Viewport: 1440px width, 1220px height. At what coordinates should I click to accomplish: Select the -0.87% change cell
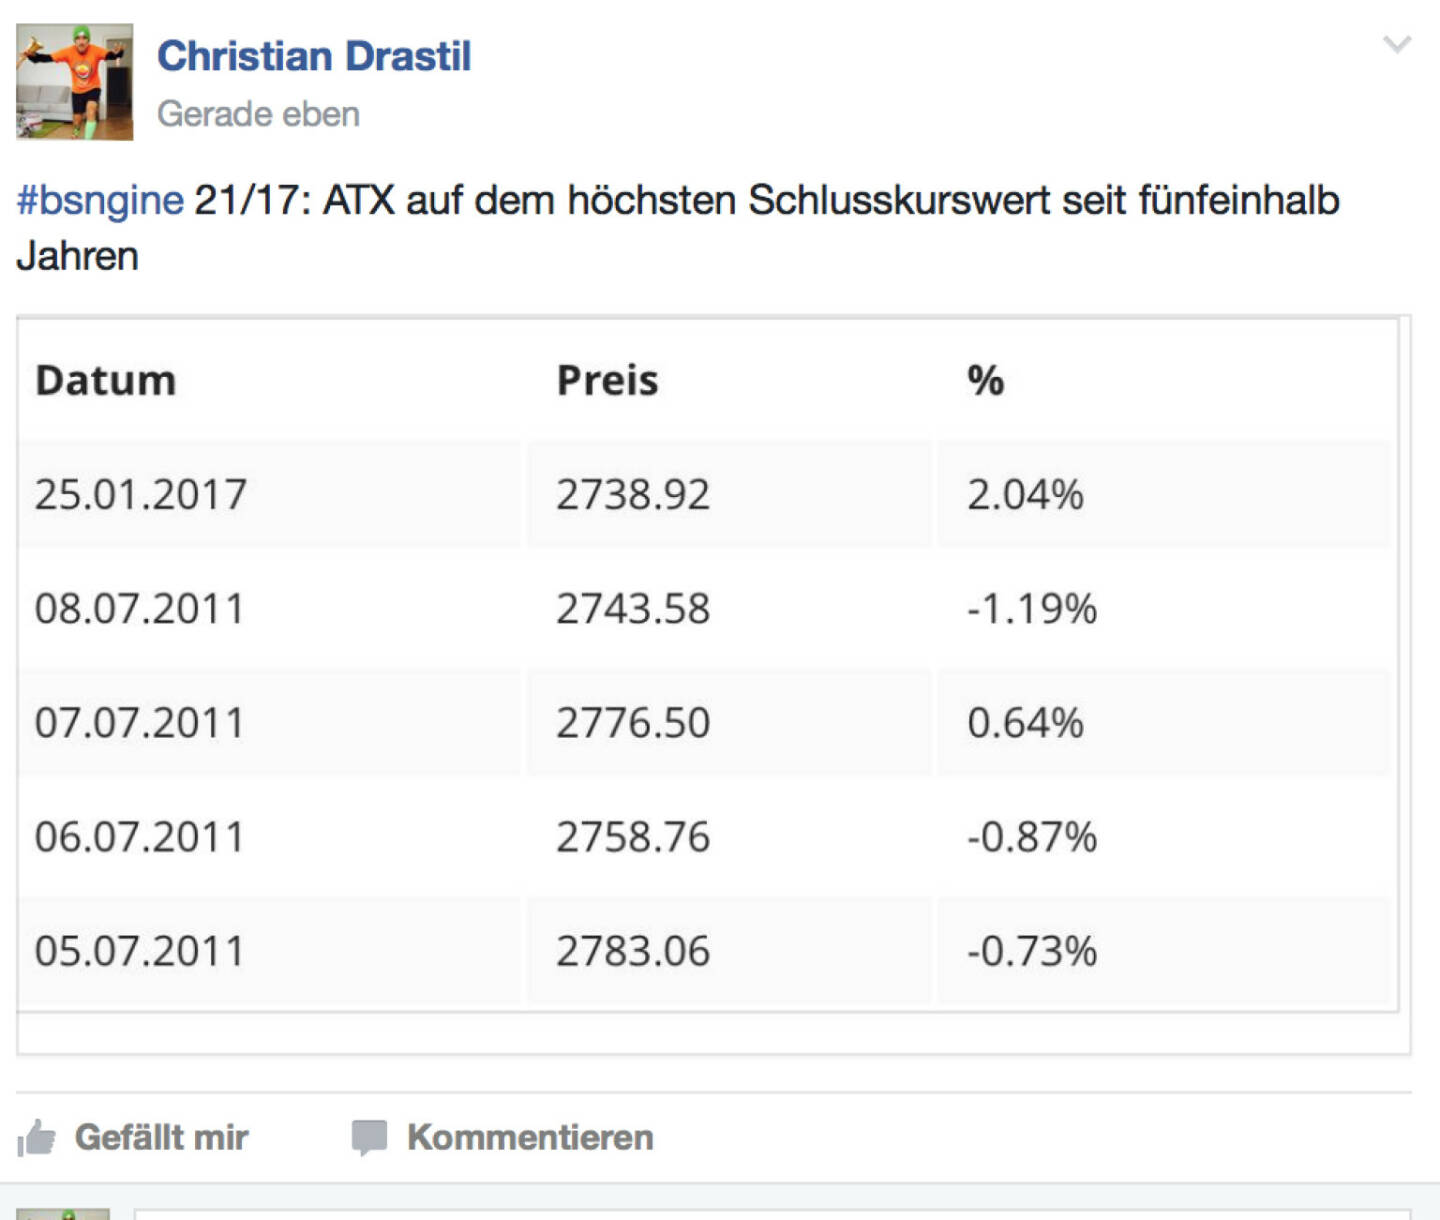(1032, 837)
